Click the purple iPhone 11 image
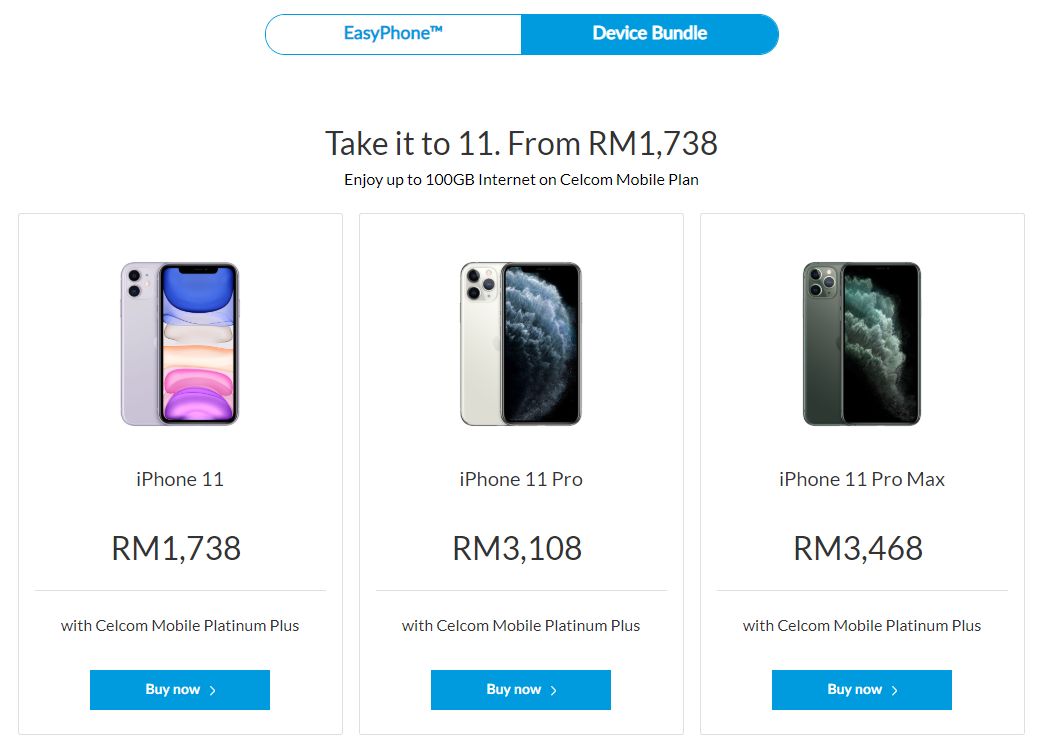 pyautogui.click(x=180, y=343)
